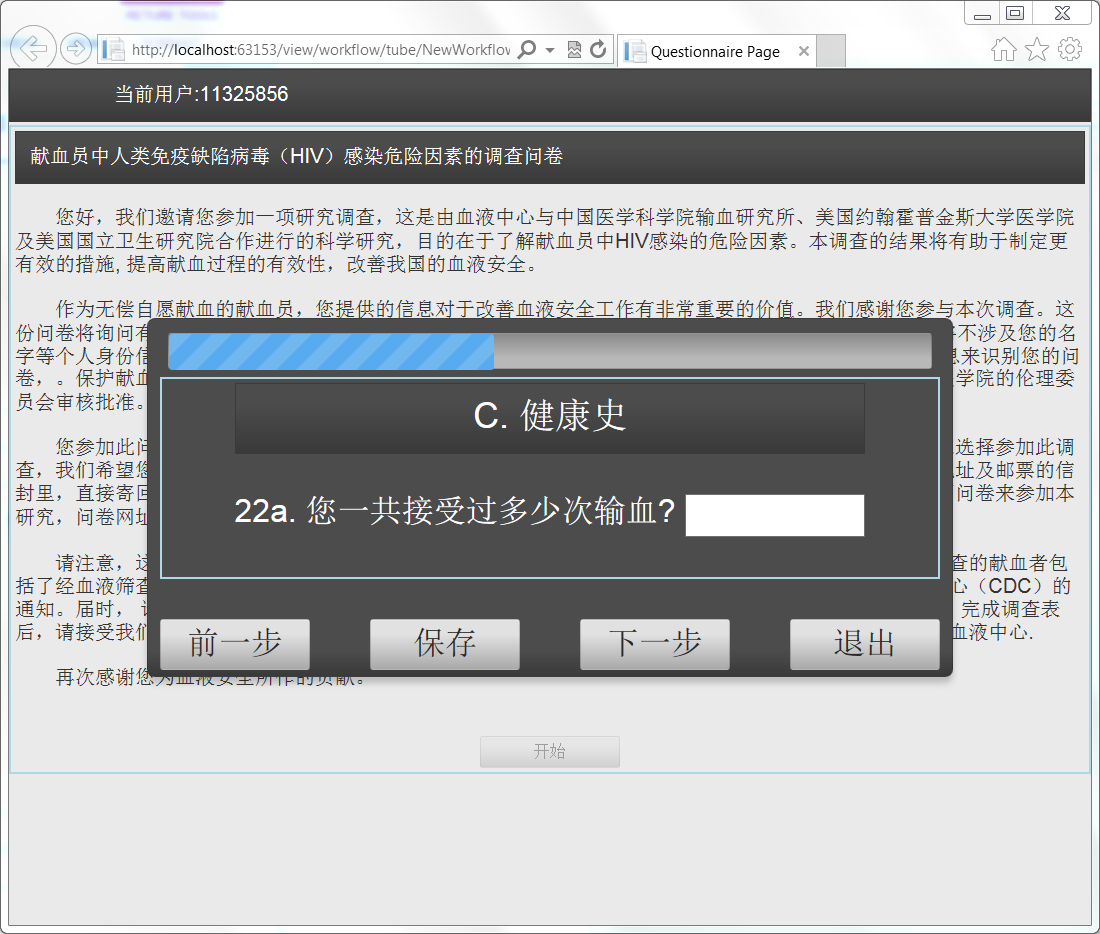Viewport: 1100px width, 934px height.
Task: Click the blood transfusion count input box
Action: coord(774,515)
